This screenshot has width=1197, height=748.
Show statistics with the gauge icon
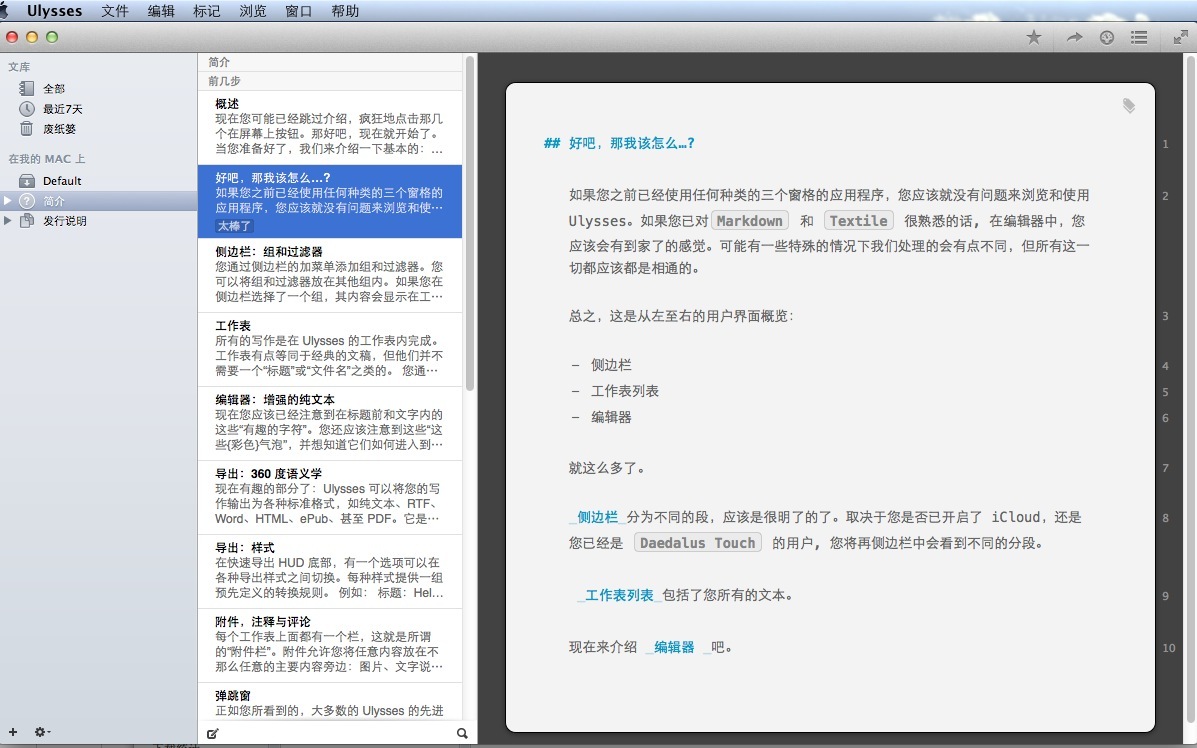(x=1107, y=37)
